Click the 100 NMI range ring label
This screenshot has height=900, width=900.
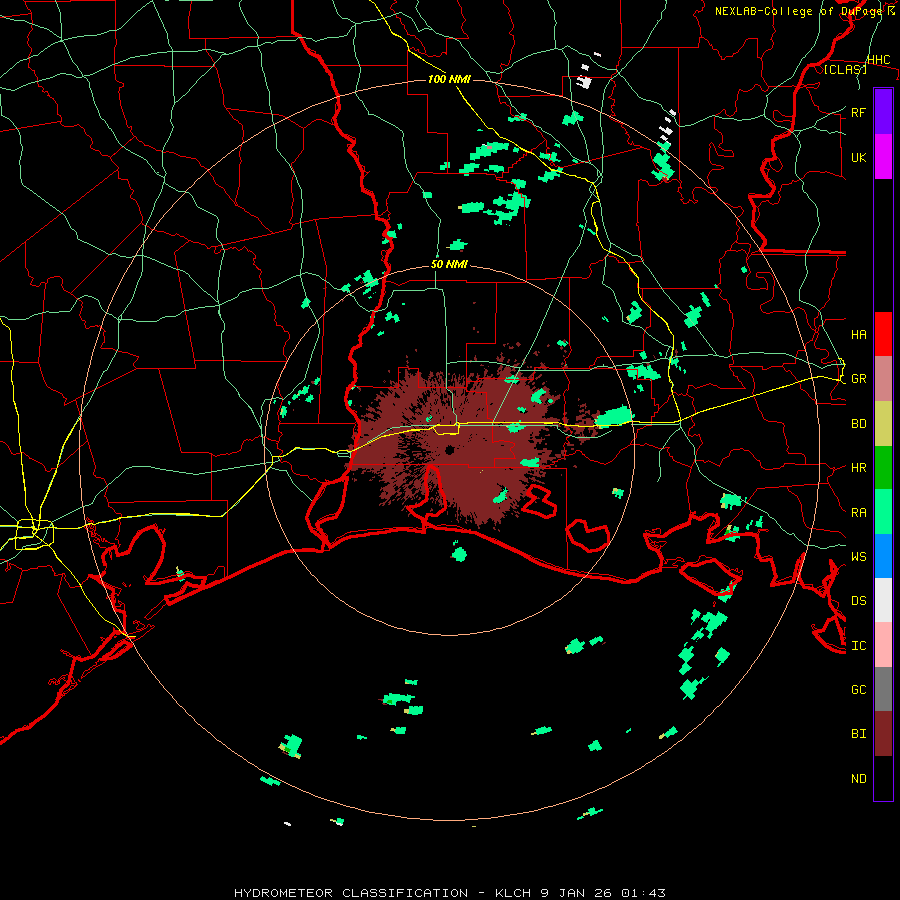tap(449, 79)
